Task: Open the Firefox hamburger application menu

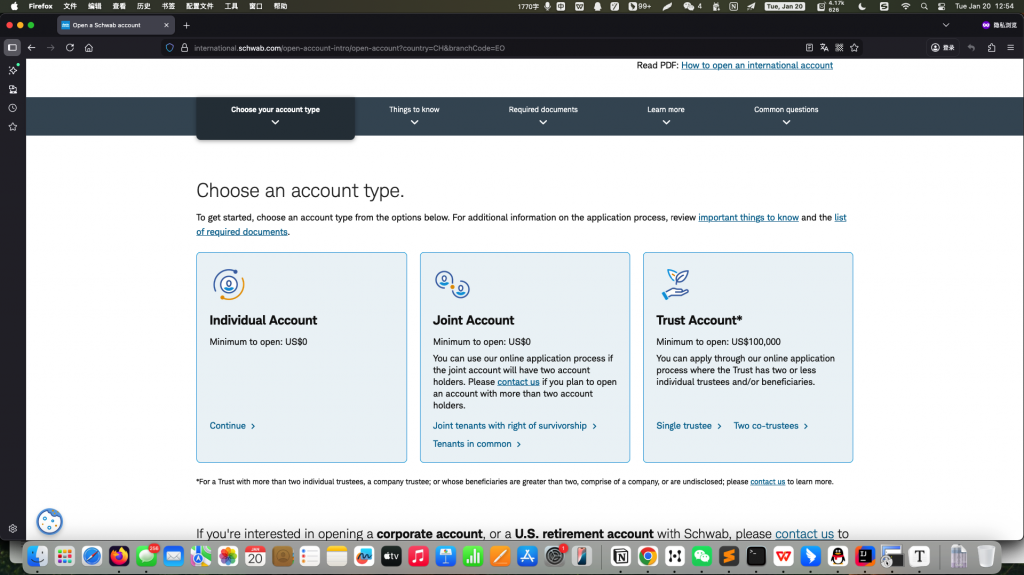Action: point(1010,48)
